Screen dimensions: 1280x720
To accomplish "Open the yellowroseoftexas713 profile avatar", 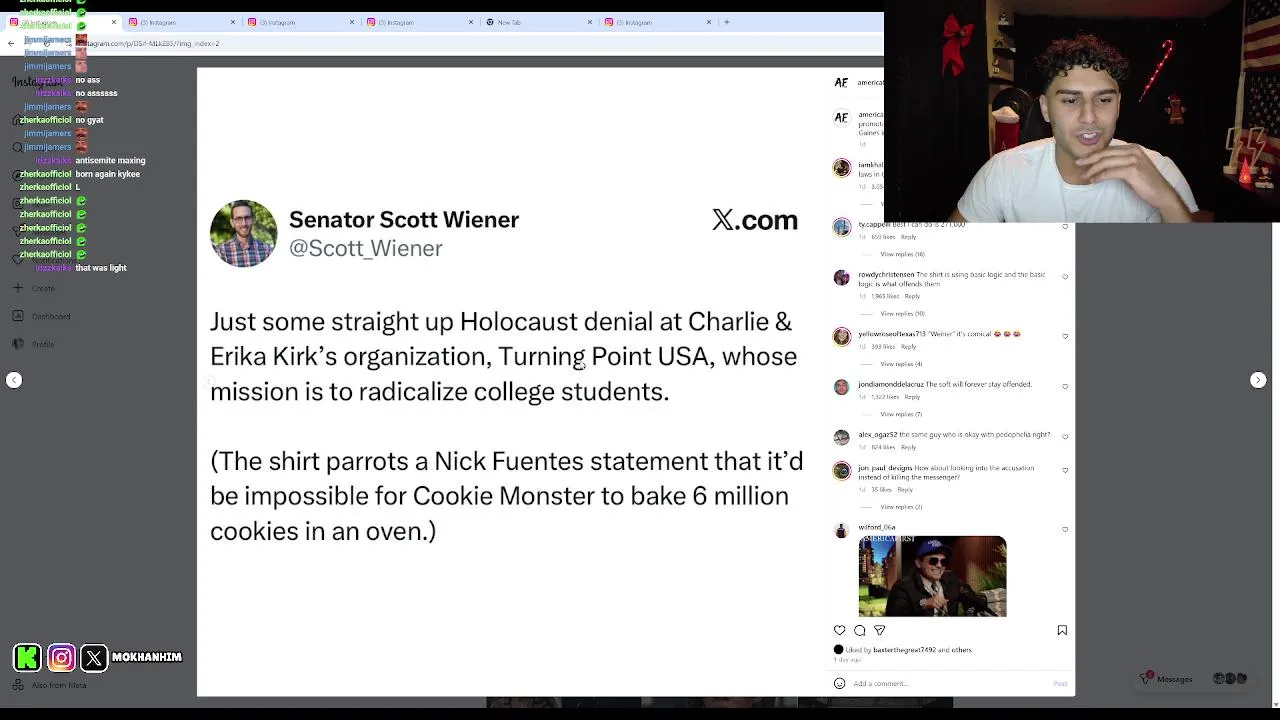I will (842, 337).
